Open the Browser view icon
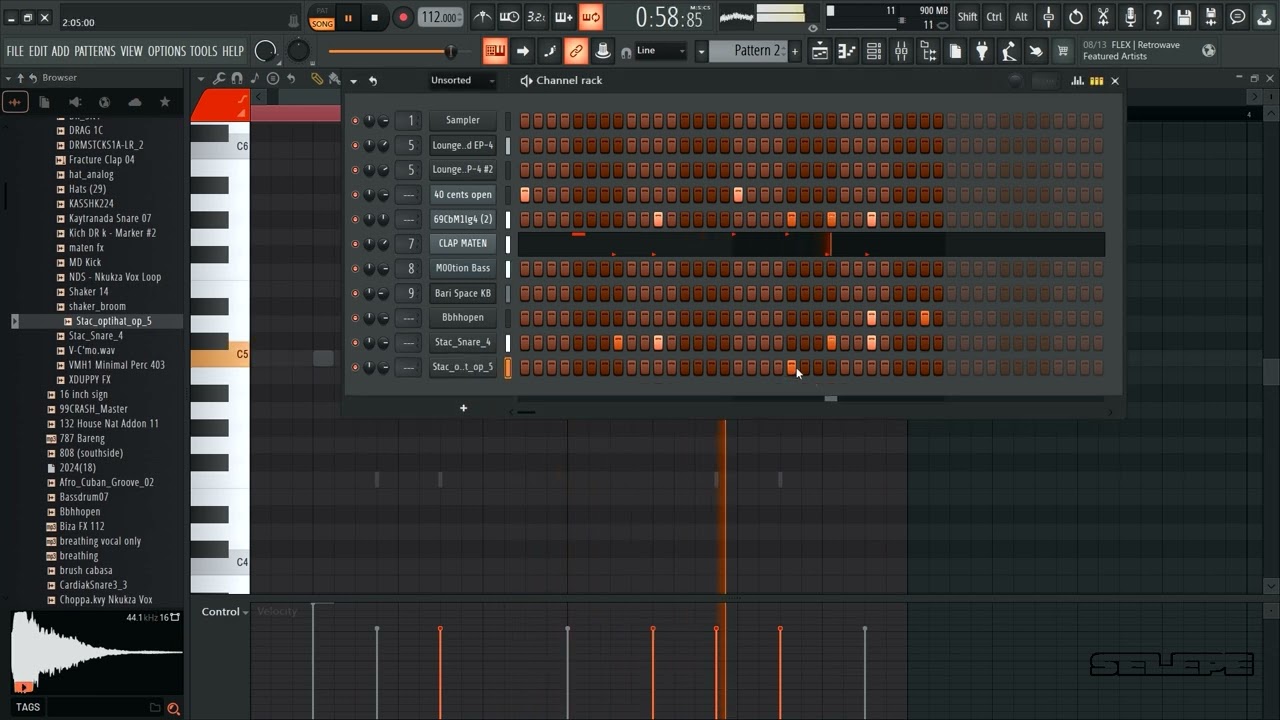 tap(928, 52)
